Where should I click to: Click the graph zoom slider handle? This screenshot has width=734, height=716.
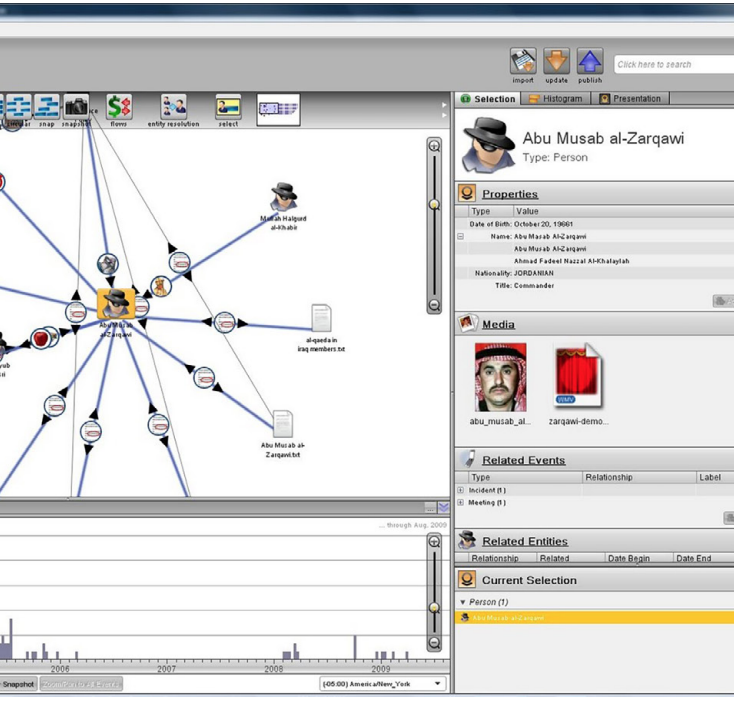(434, 204)
